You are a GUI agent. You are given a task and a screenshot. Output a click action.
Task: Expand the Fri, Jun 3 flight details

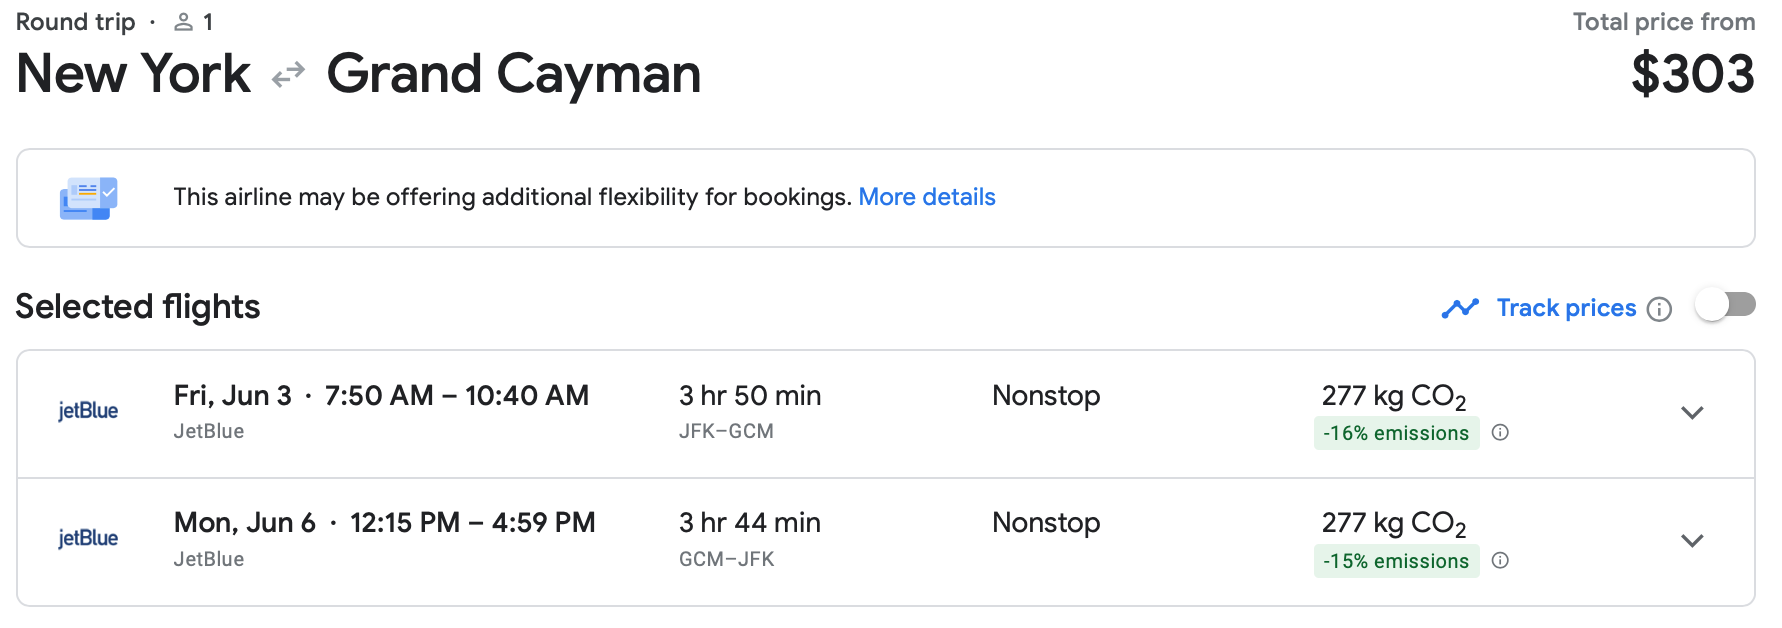(1692, 413)
